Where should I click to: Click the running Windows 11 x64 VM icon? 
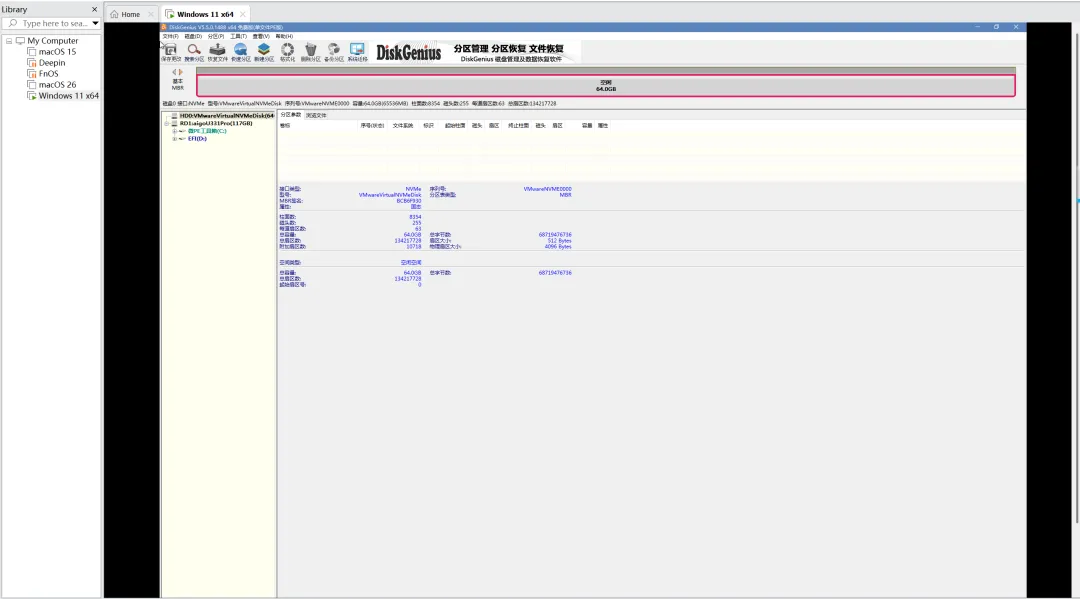(x=32, y=96)
